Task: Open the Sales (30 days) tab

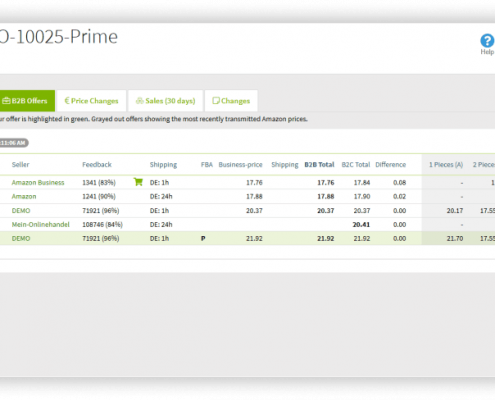Action: [x=165, y=101]
